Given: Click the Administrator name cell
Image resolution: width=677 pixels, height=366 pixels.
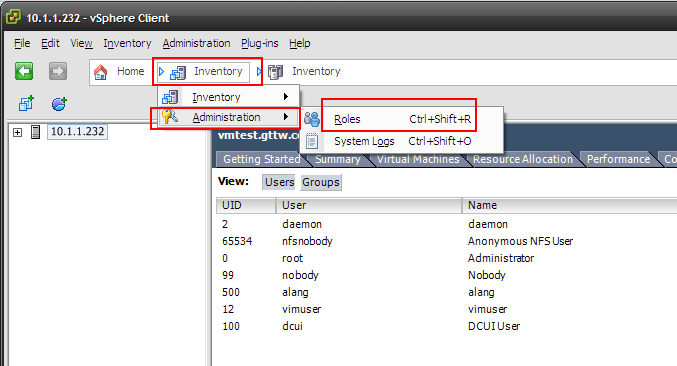Looking at the screenshot, I should tap(501, 258).
